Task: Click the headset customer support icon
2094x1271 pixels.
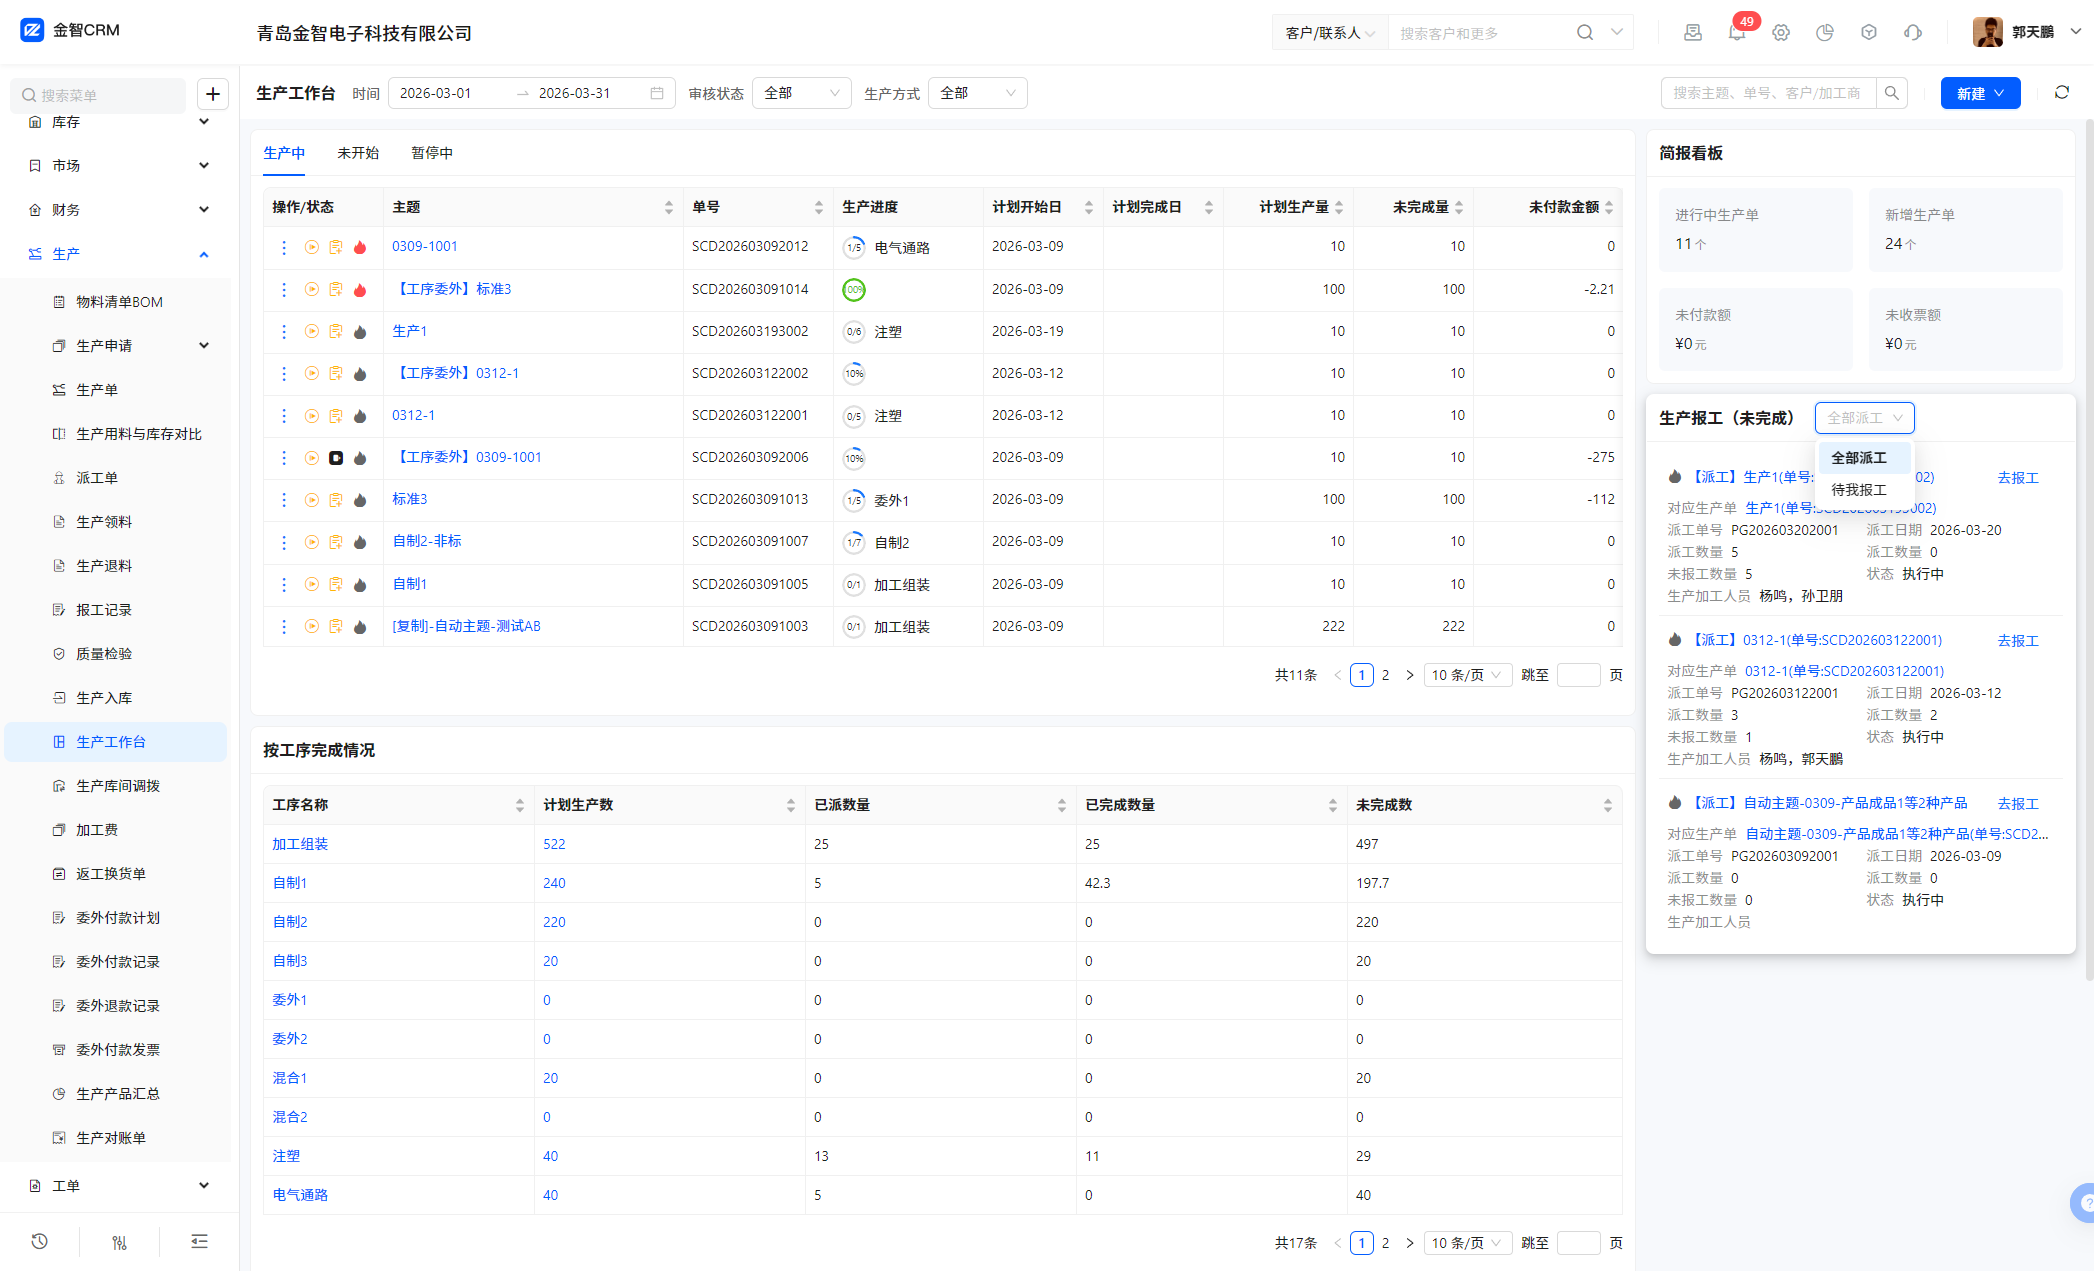Action: coord(1913,33)
